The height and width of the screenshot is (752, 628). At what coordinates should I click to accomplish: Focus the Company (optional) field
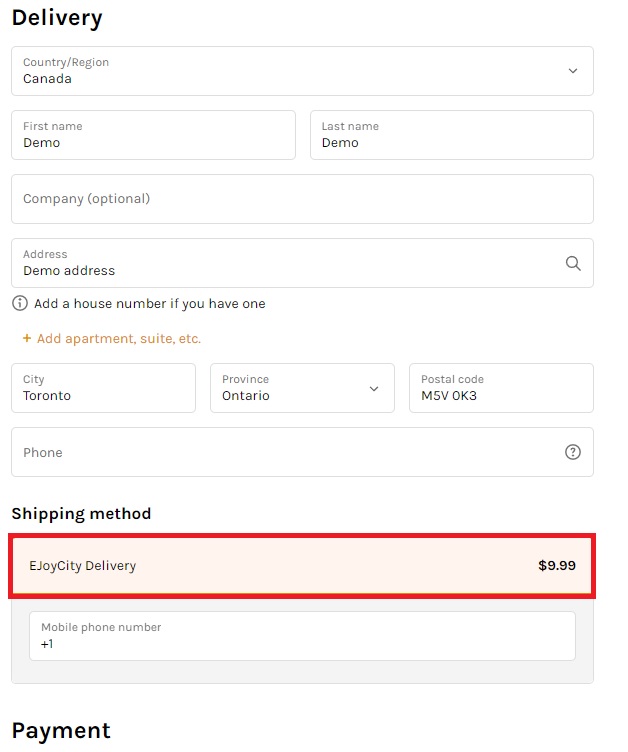tap(302, 199)
